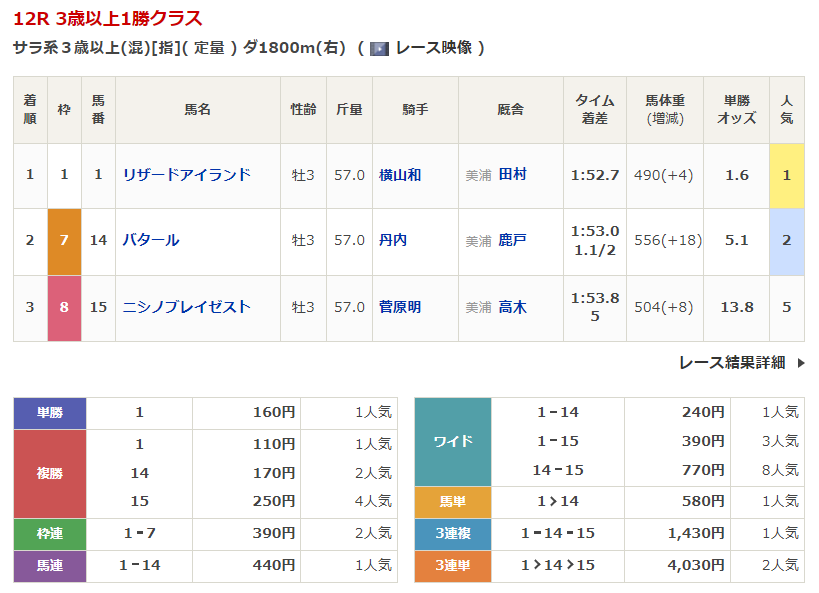819x593 pixels.
Task: Click the pink frame 8 swatch
Action: tap(64, 307)
